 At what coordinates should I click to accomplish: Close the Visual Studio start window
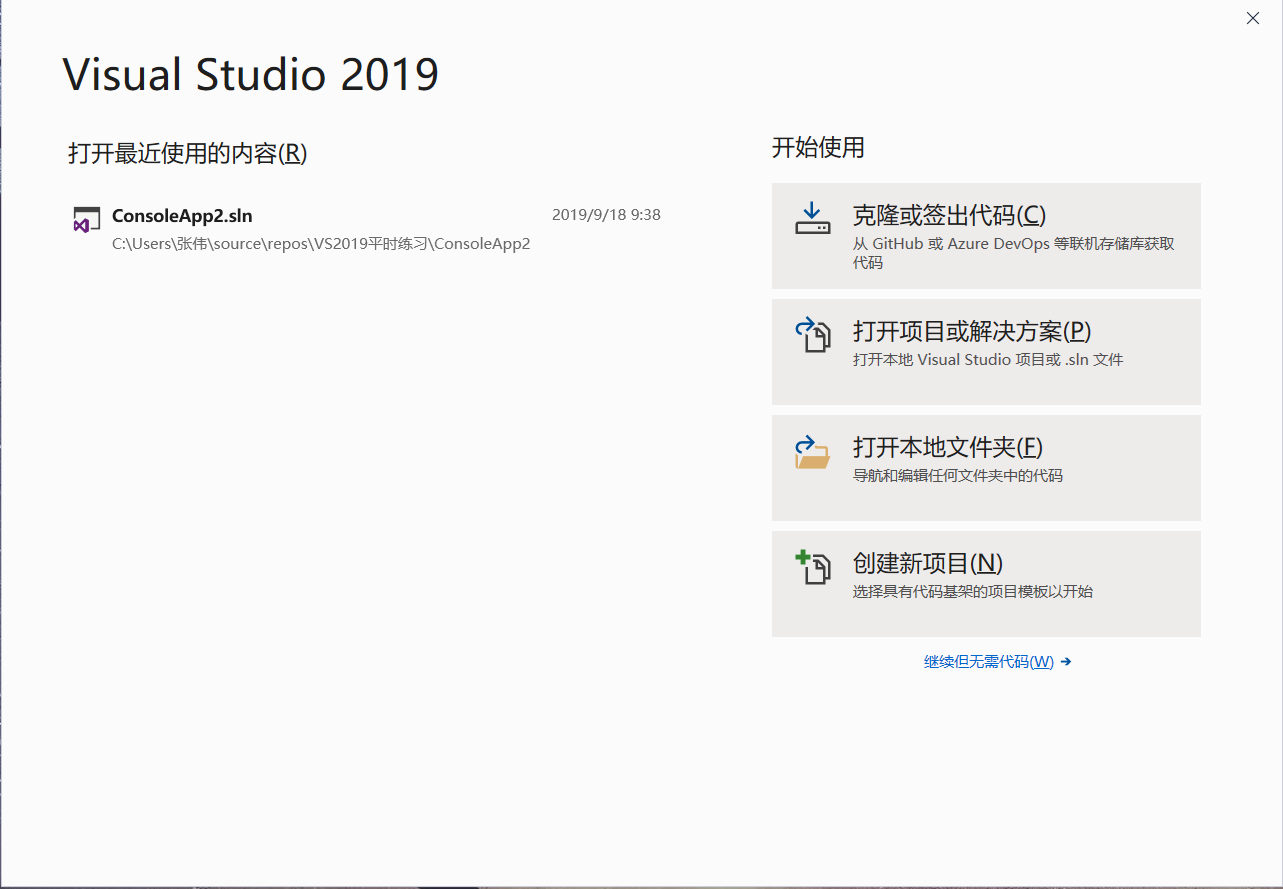[x=1253, y=18]
